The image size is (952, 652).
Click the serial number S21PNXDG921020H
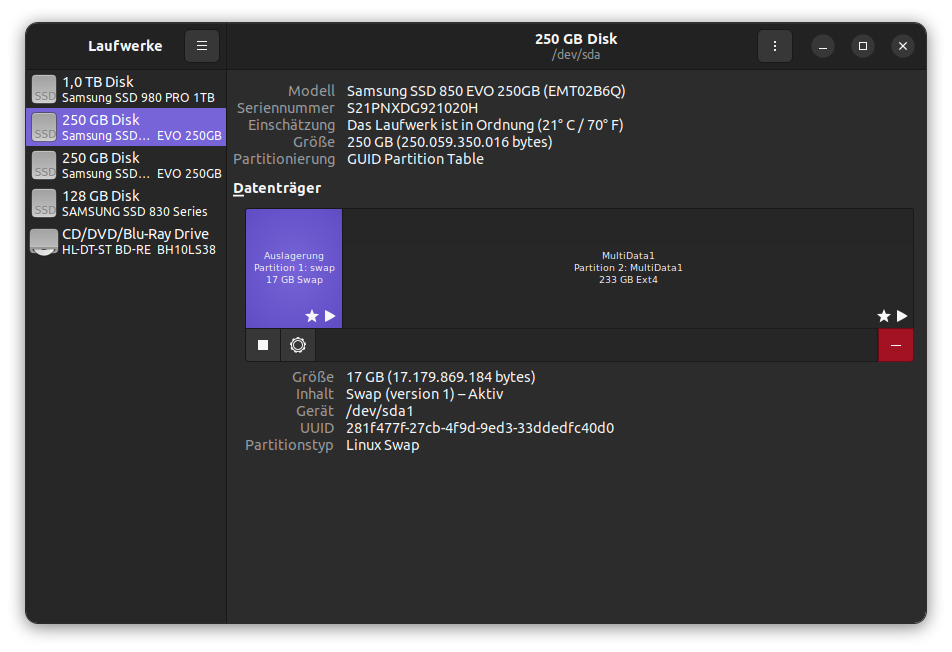tap(412, 108)
